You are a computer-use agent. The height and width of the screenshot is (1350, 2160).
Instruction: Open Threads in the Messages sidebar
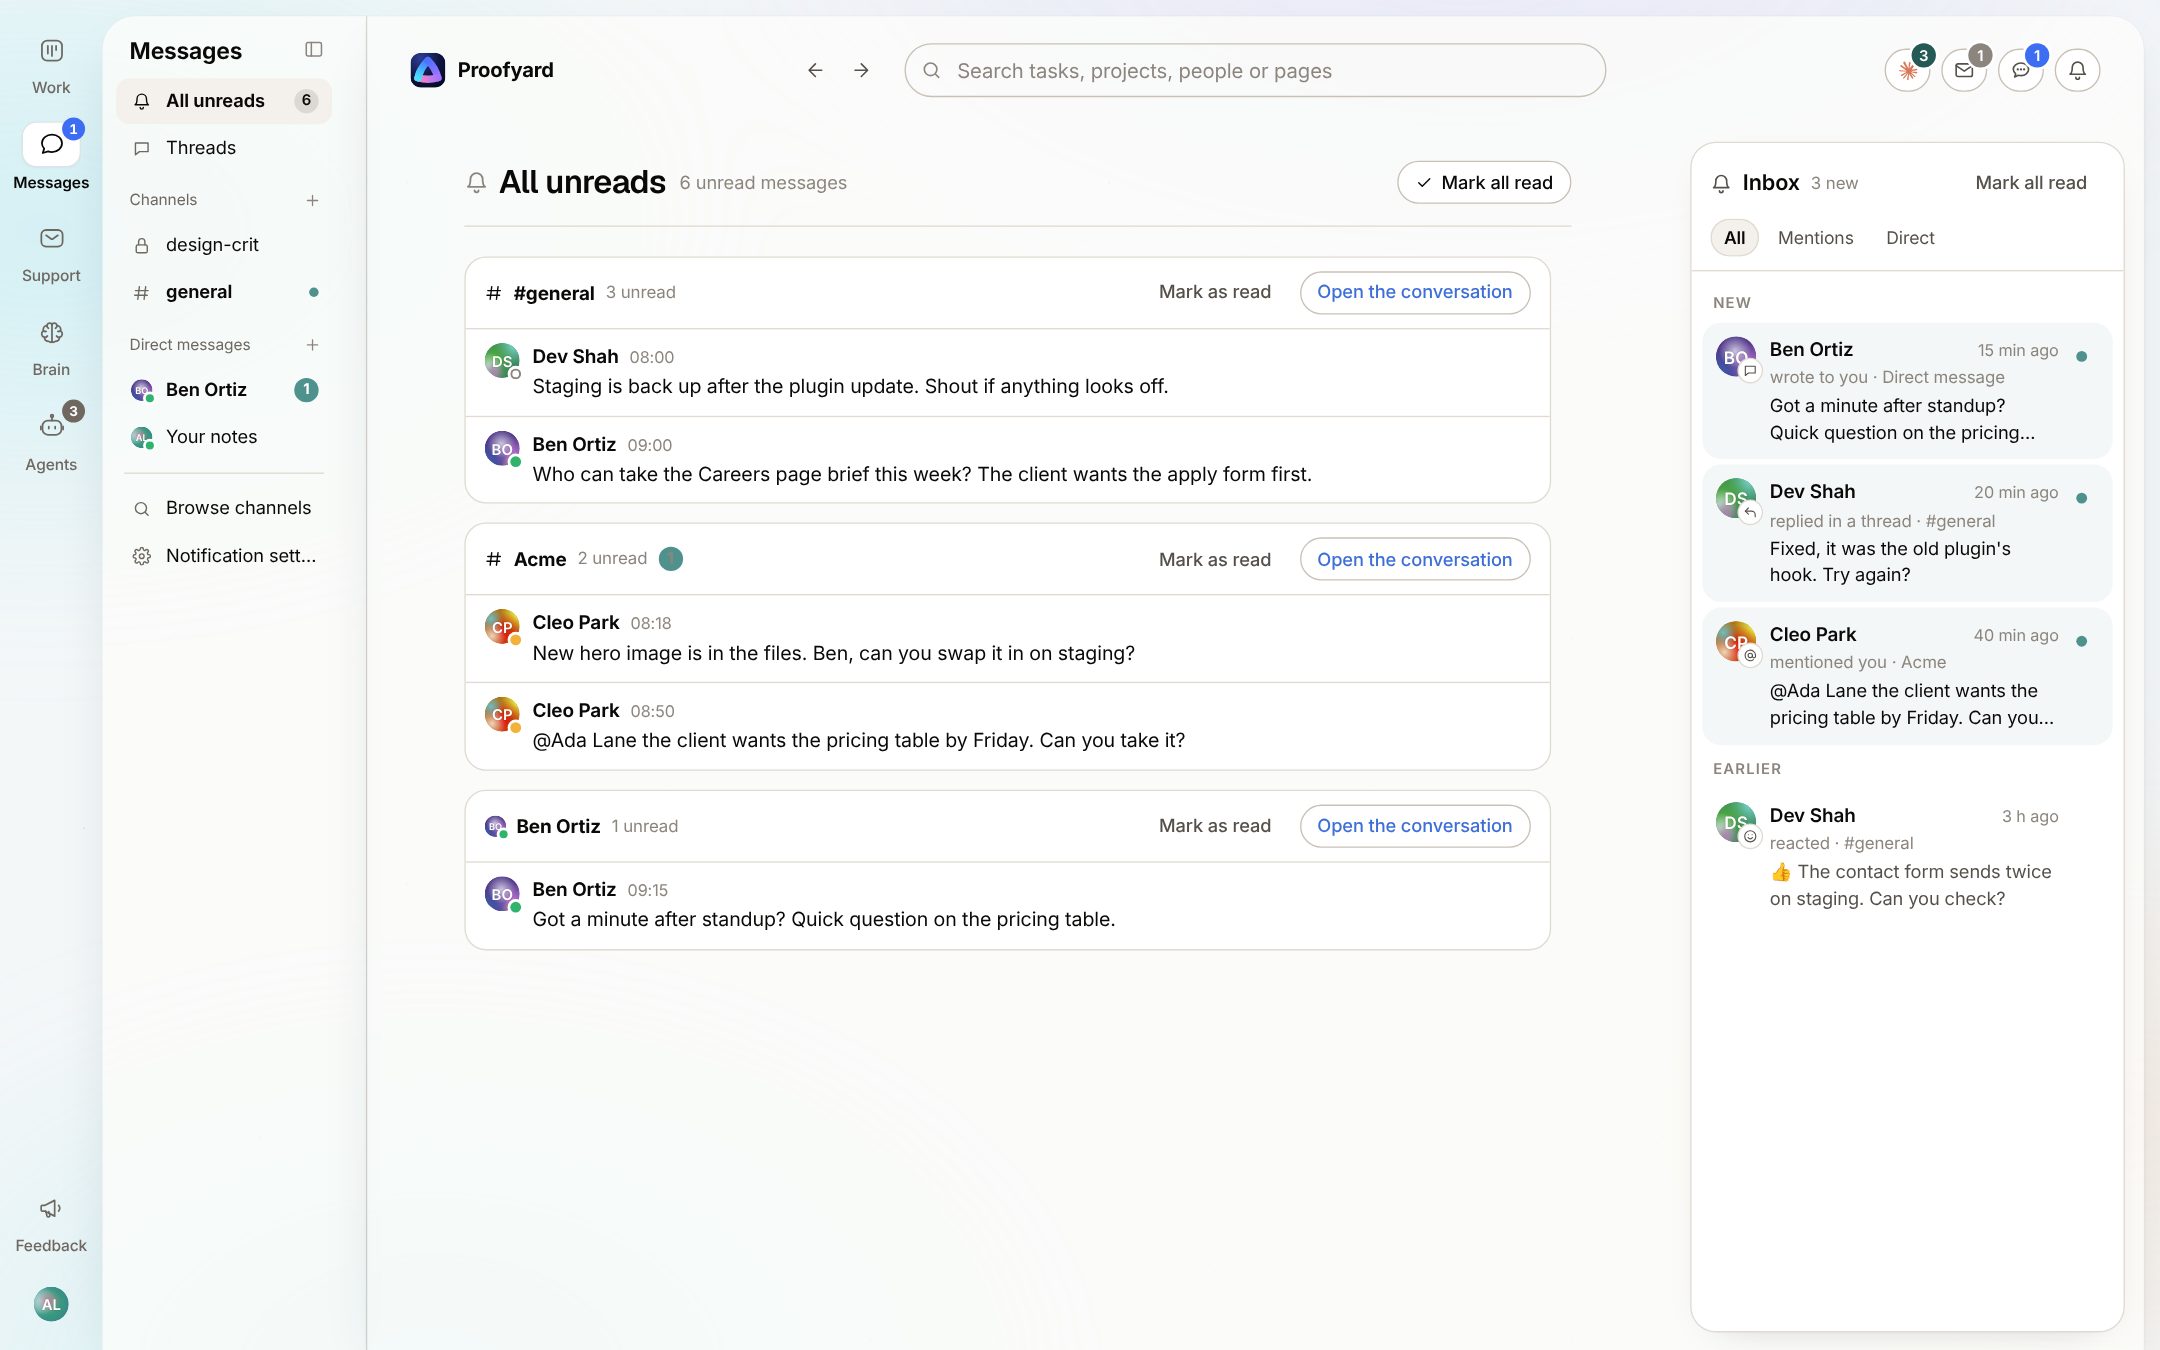click(x=224, y=148)
